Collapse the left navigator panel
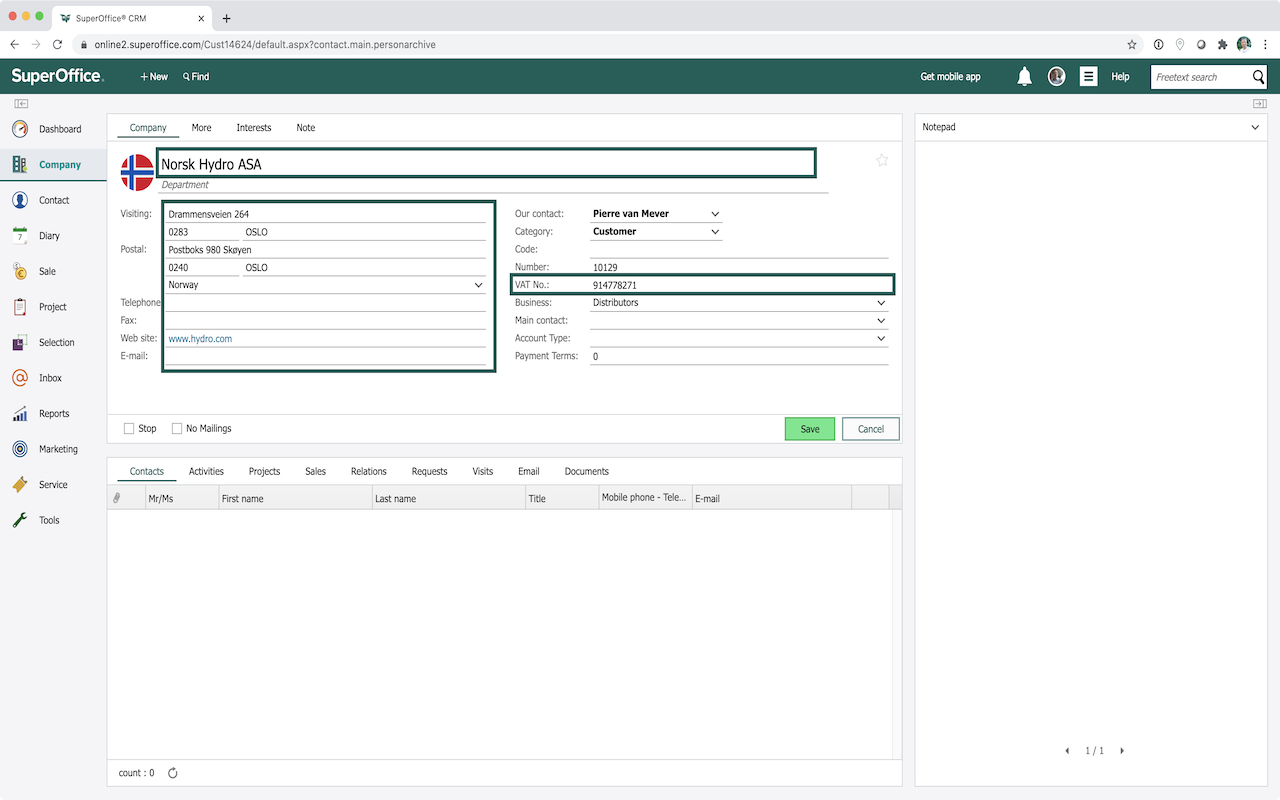1280x800 pixels. 20,104
